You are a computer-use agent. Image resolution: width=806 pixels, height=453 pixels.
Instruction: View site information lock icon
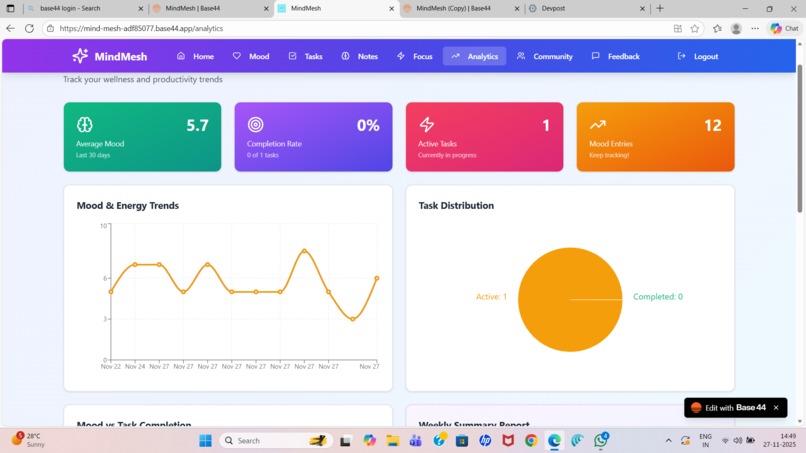coord(50,28)
